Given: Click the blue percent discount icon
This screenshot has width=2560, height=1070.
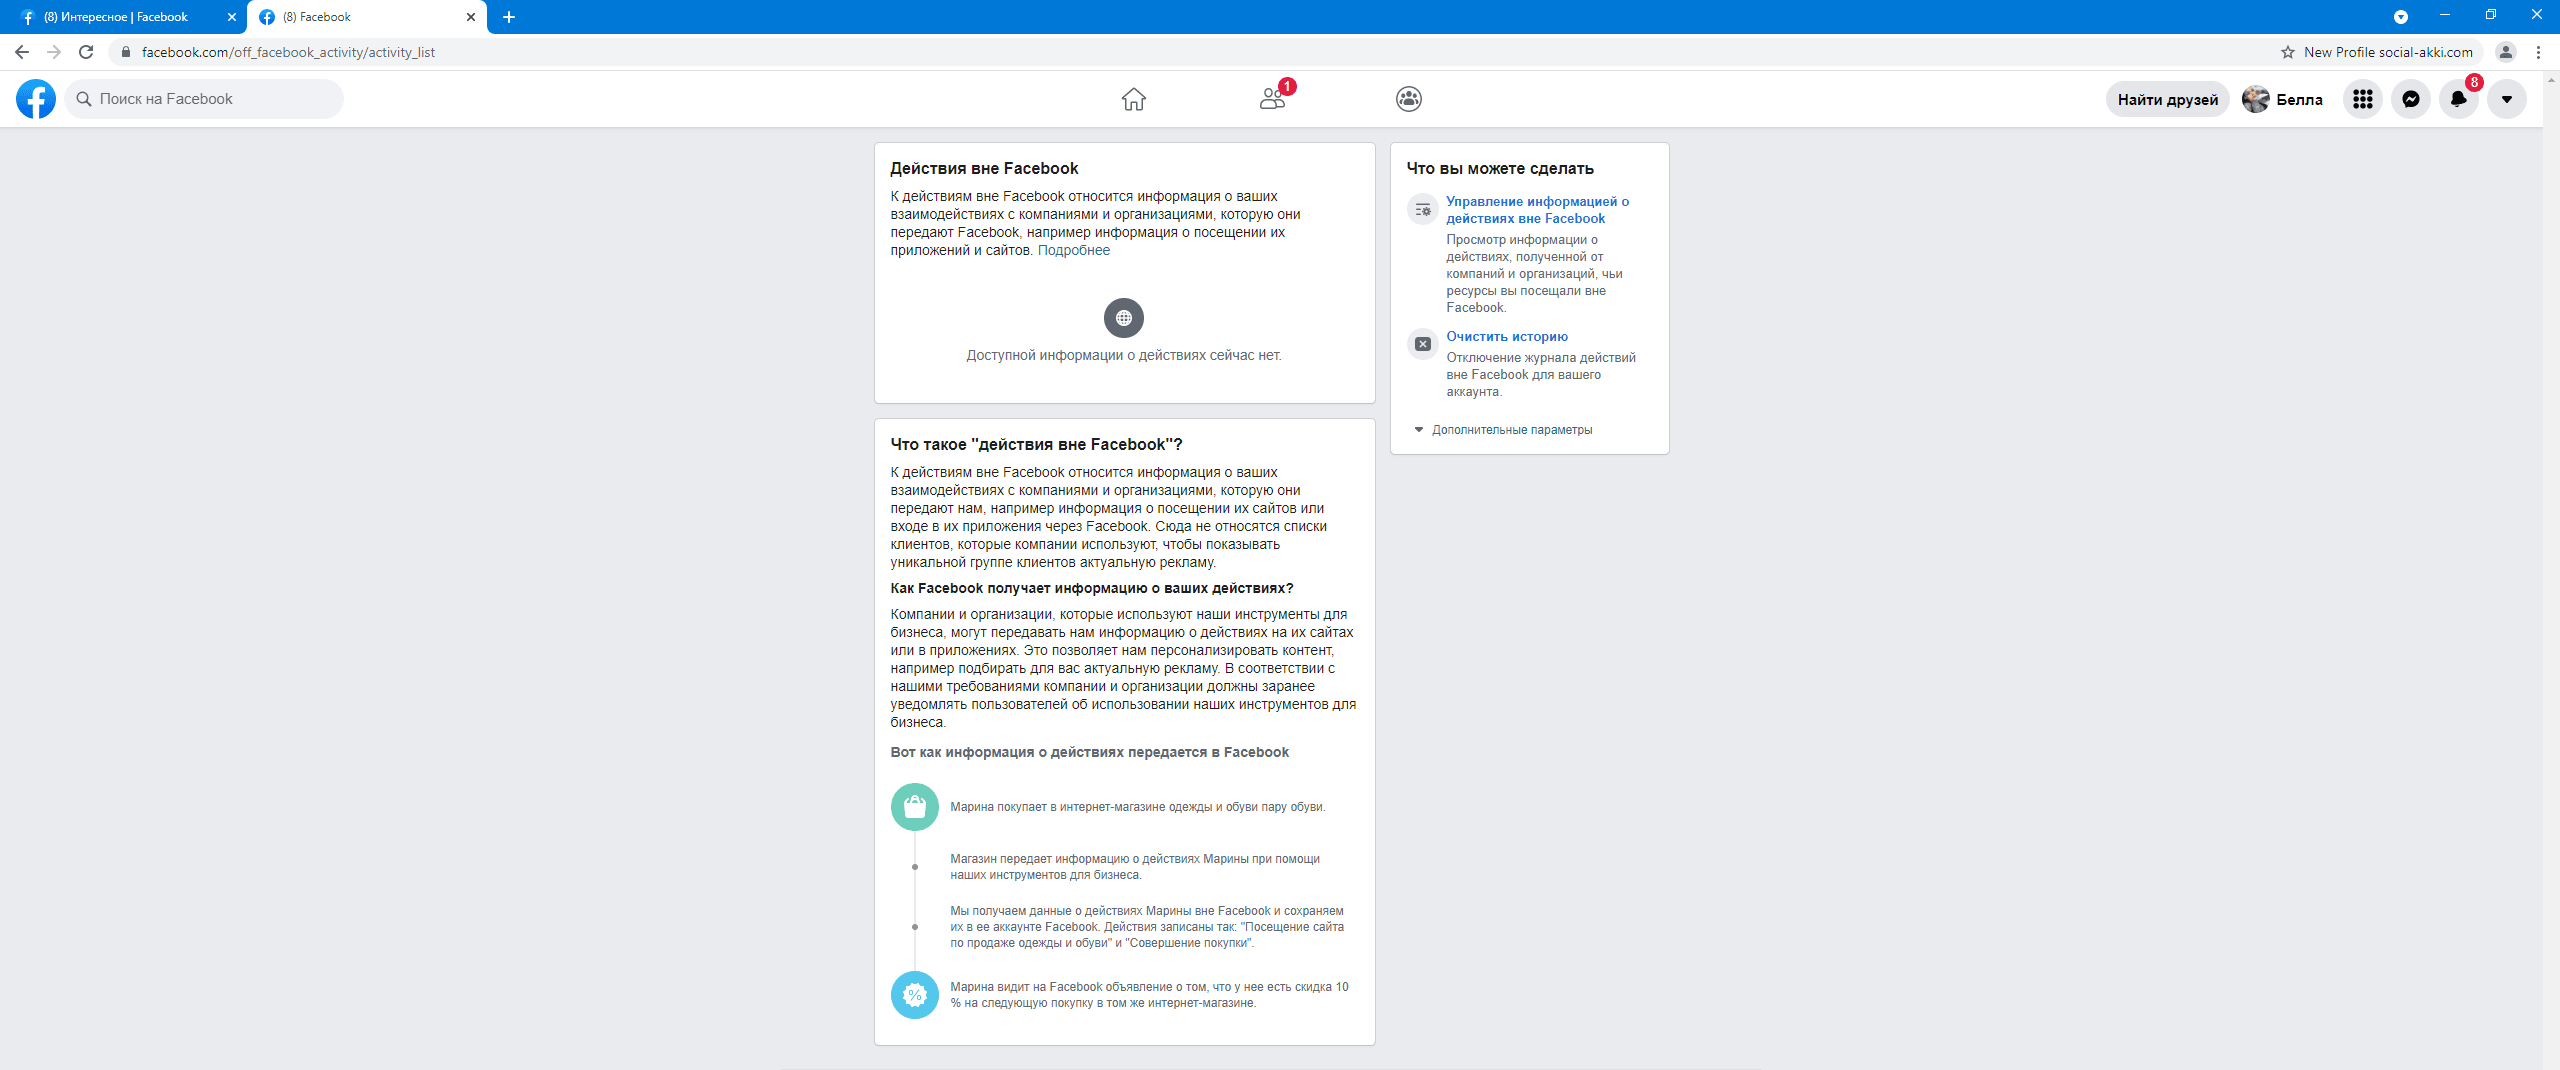Looking at the screenshot, I should (x=915, y=995).
